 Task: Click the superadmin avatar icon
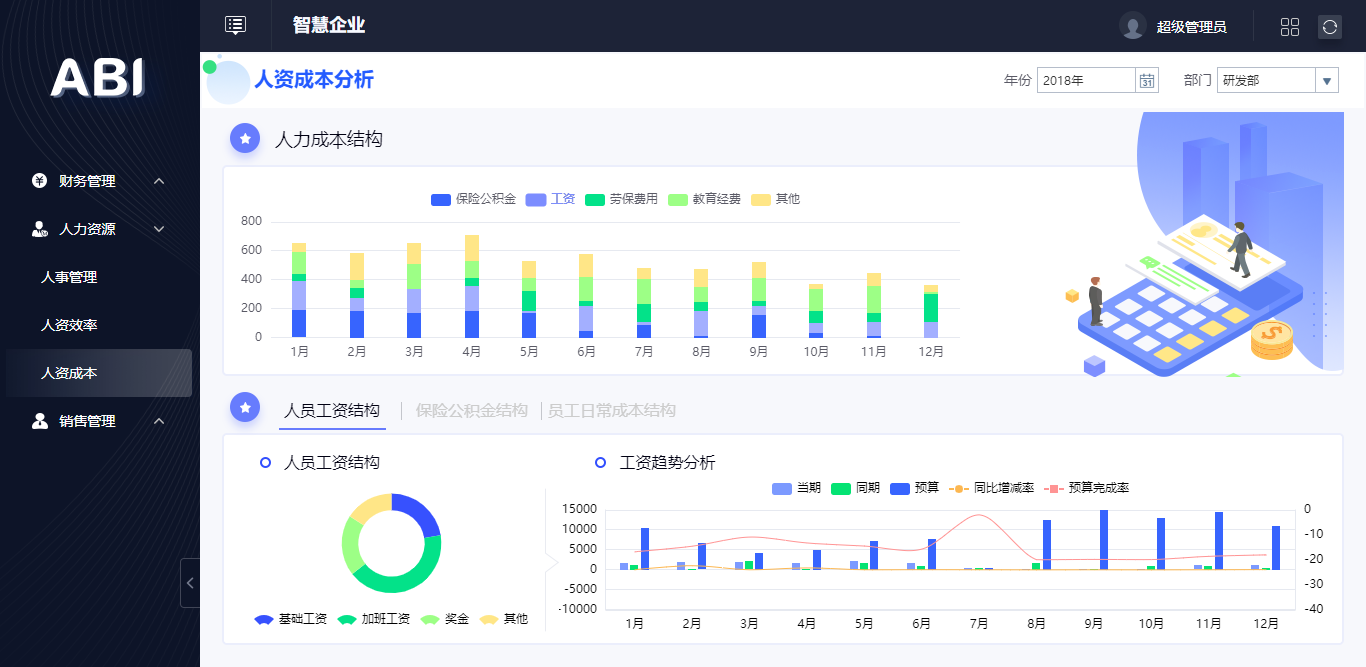coord(1131,26)
